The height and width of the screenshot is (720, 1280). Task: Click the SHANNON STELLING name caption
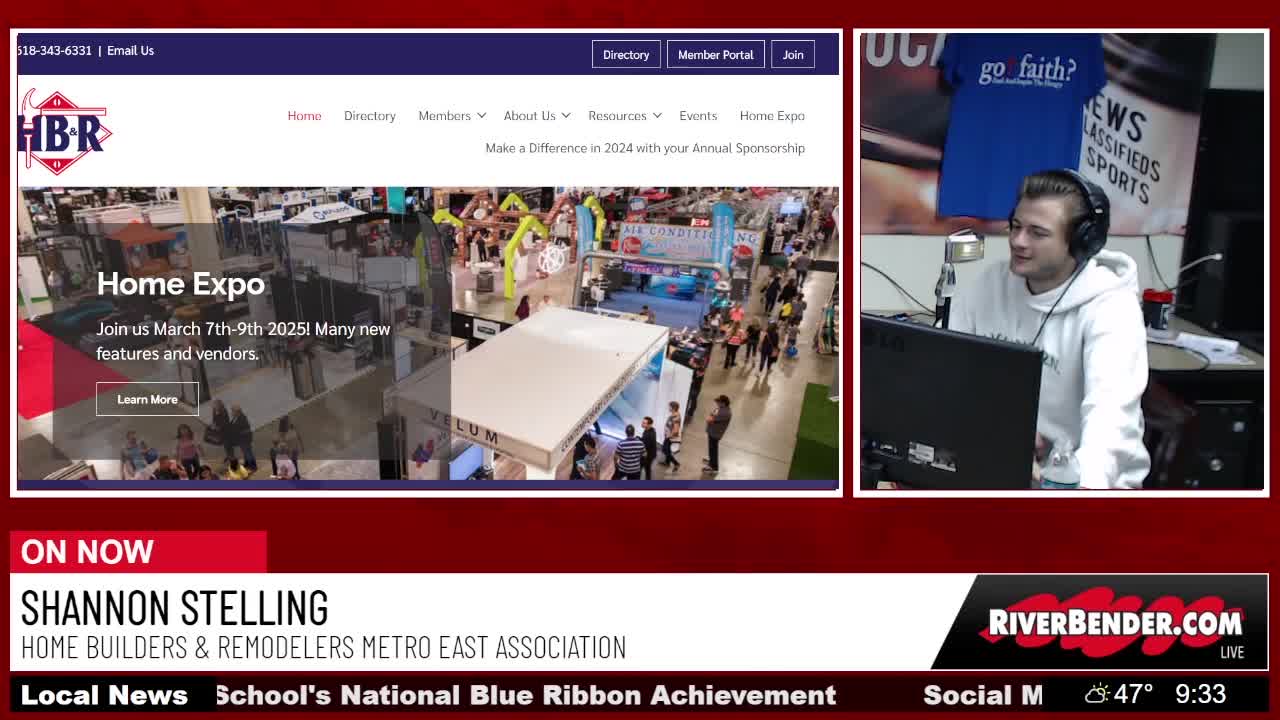(174, 608)
